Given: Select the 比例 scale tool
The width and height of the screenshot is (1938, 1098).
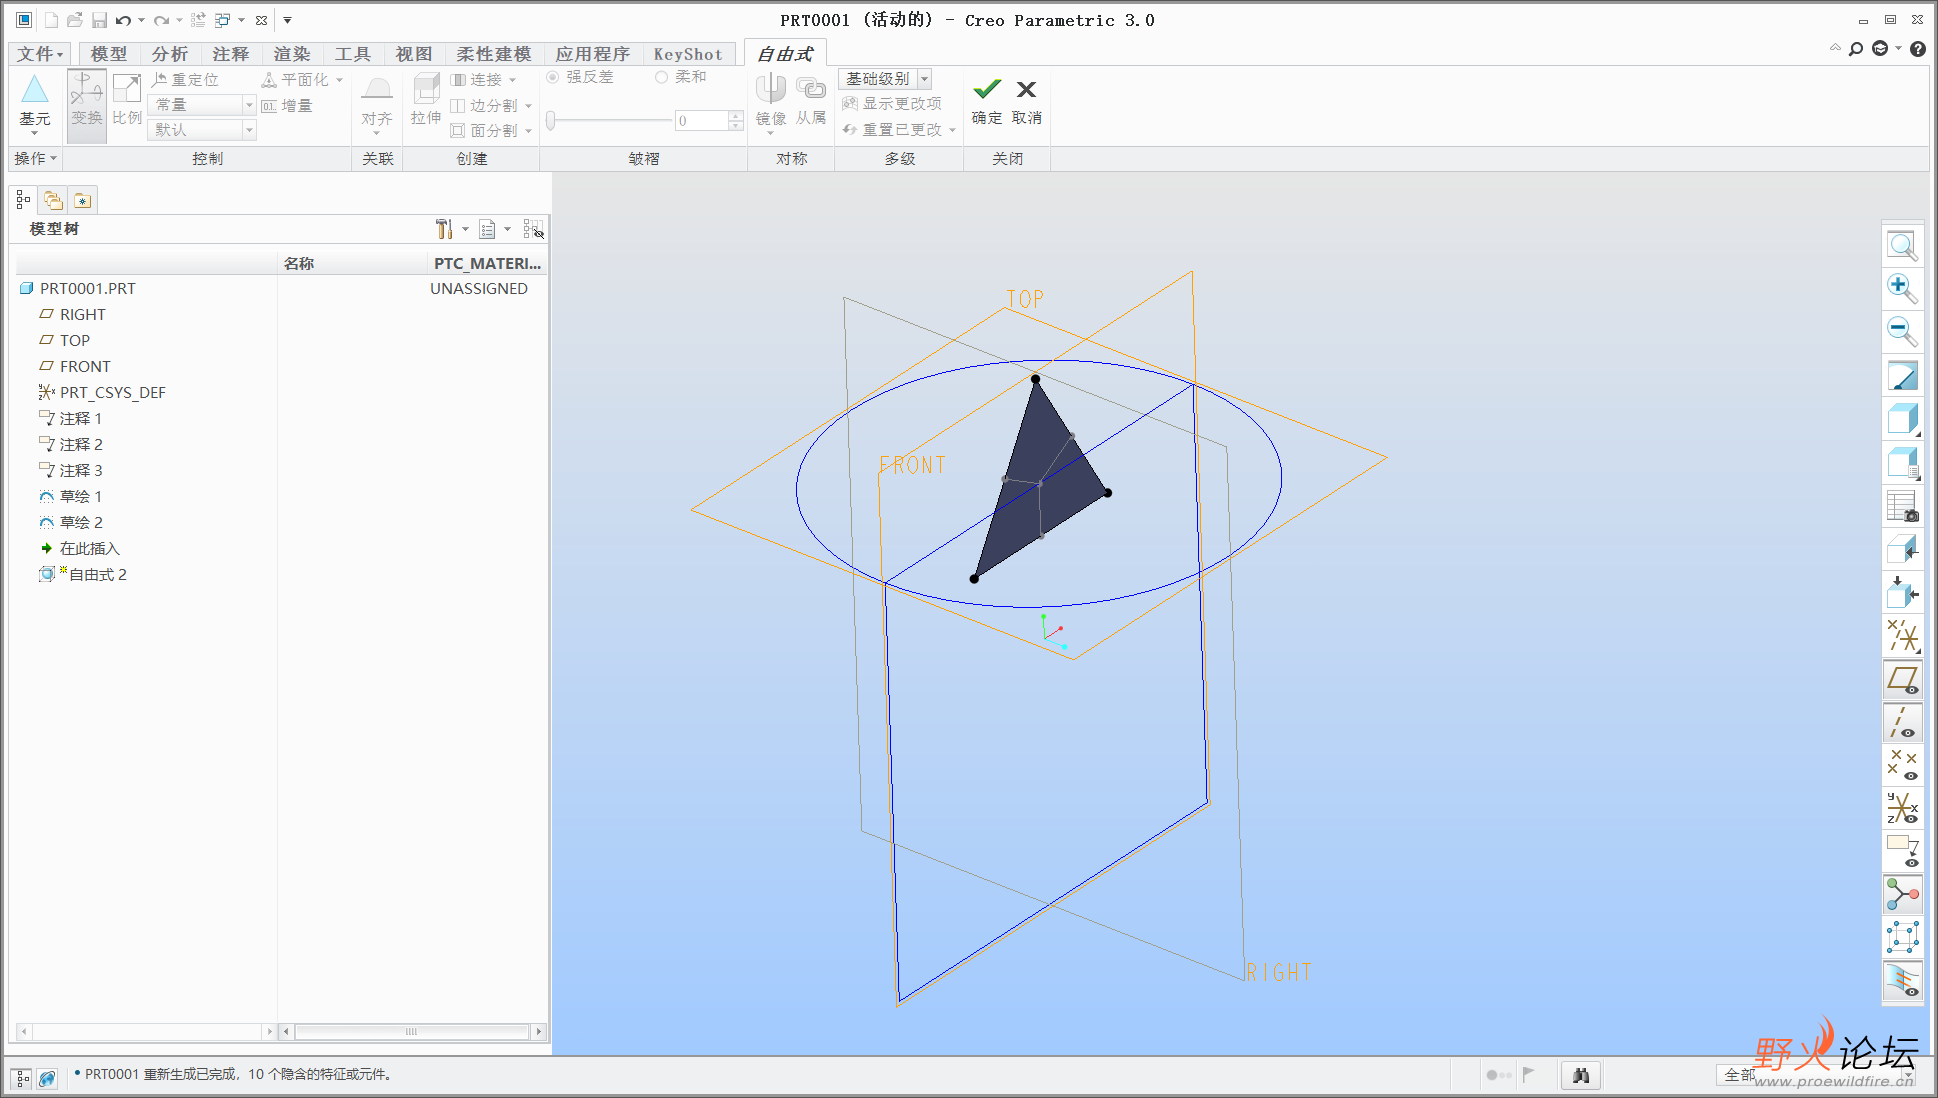Looking at the screenshot, I should tap(127, 100).
